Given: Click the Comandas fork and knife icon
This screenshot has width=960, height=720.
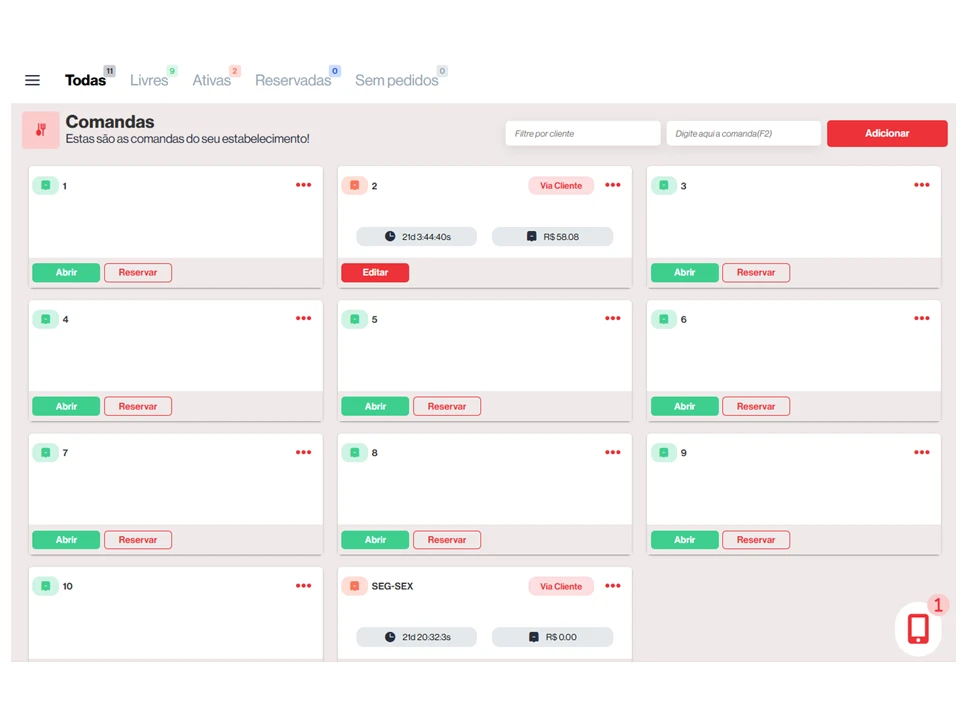Looking at the screenshot, I should tap(41, 130).
